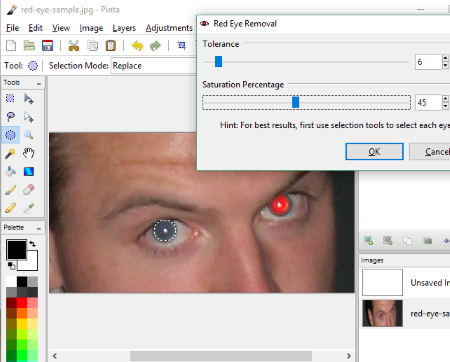Image resolution: width=450 pixels, height=362 pixels.
Task: Add new layer icon in layers panel
Action: coord(369,240)
